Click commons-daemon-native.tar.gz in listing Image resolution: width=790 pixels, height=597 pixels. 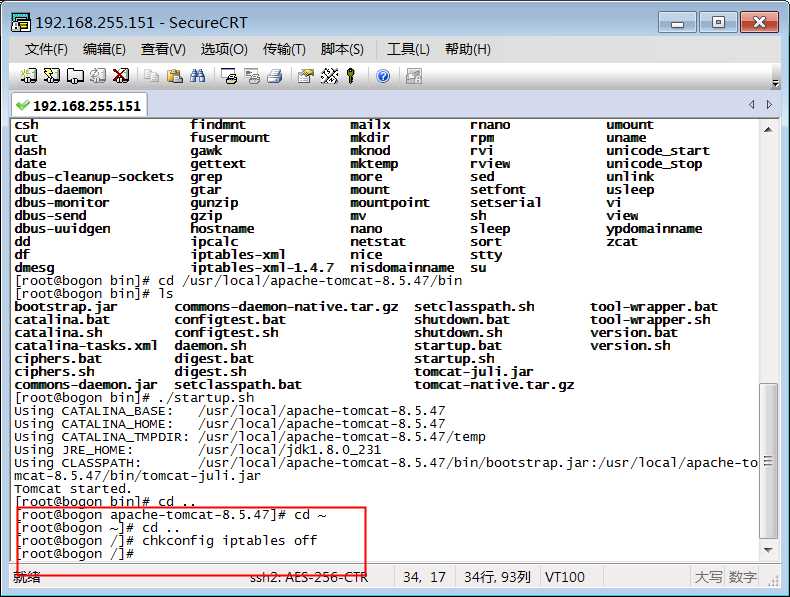click(286, 307)
